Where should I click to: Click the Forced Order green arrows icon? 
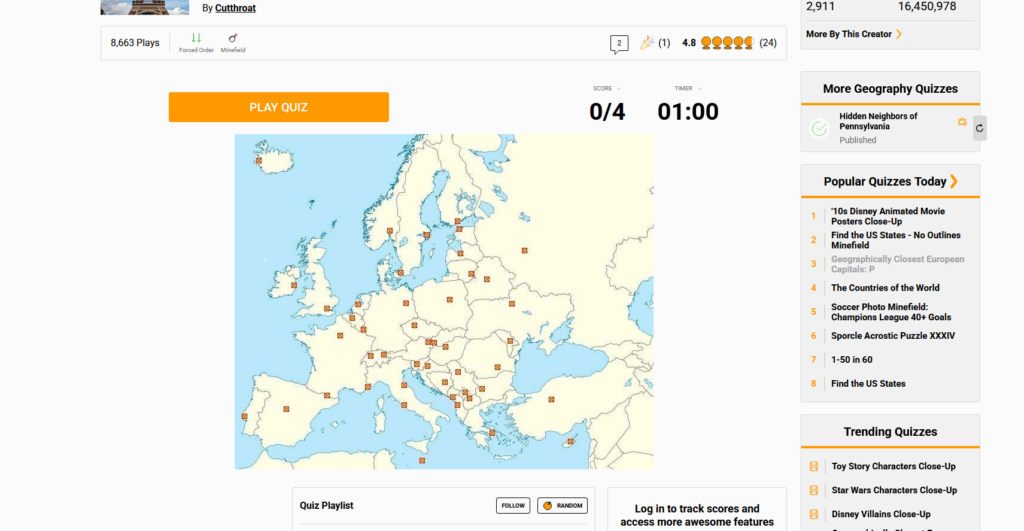[x=196, y=38]
